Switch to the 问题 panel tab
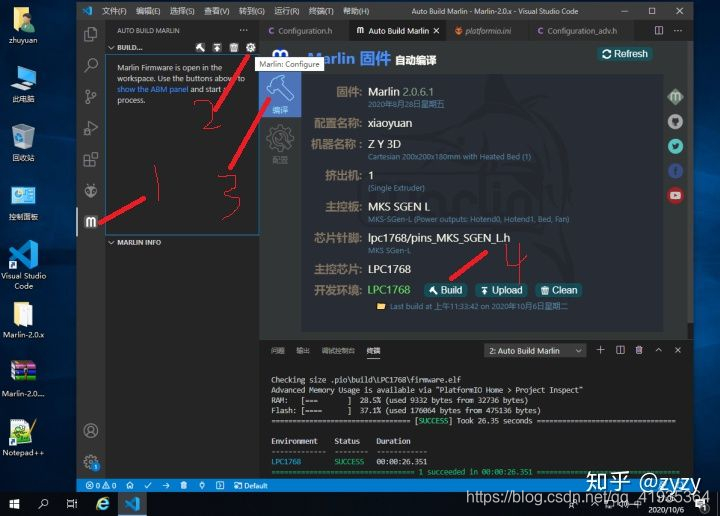The image size is (720, 516). [x=277, y=351]
